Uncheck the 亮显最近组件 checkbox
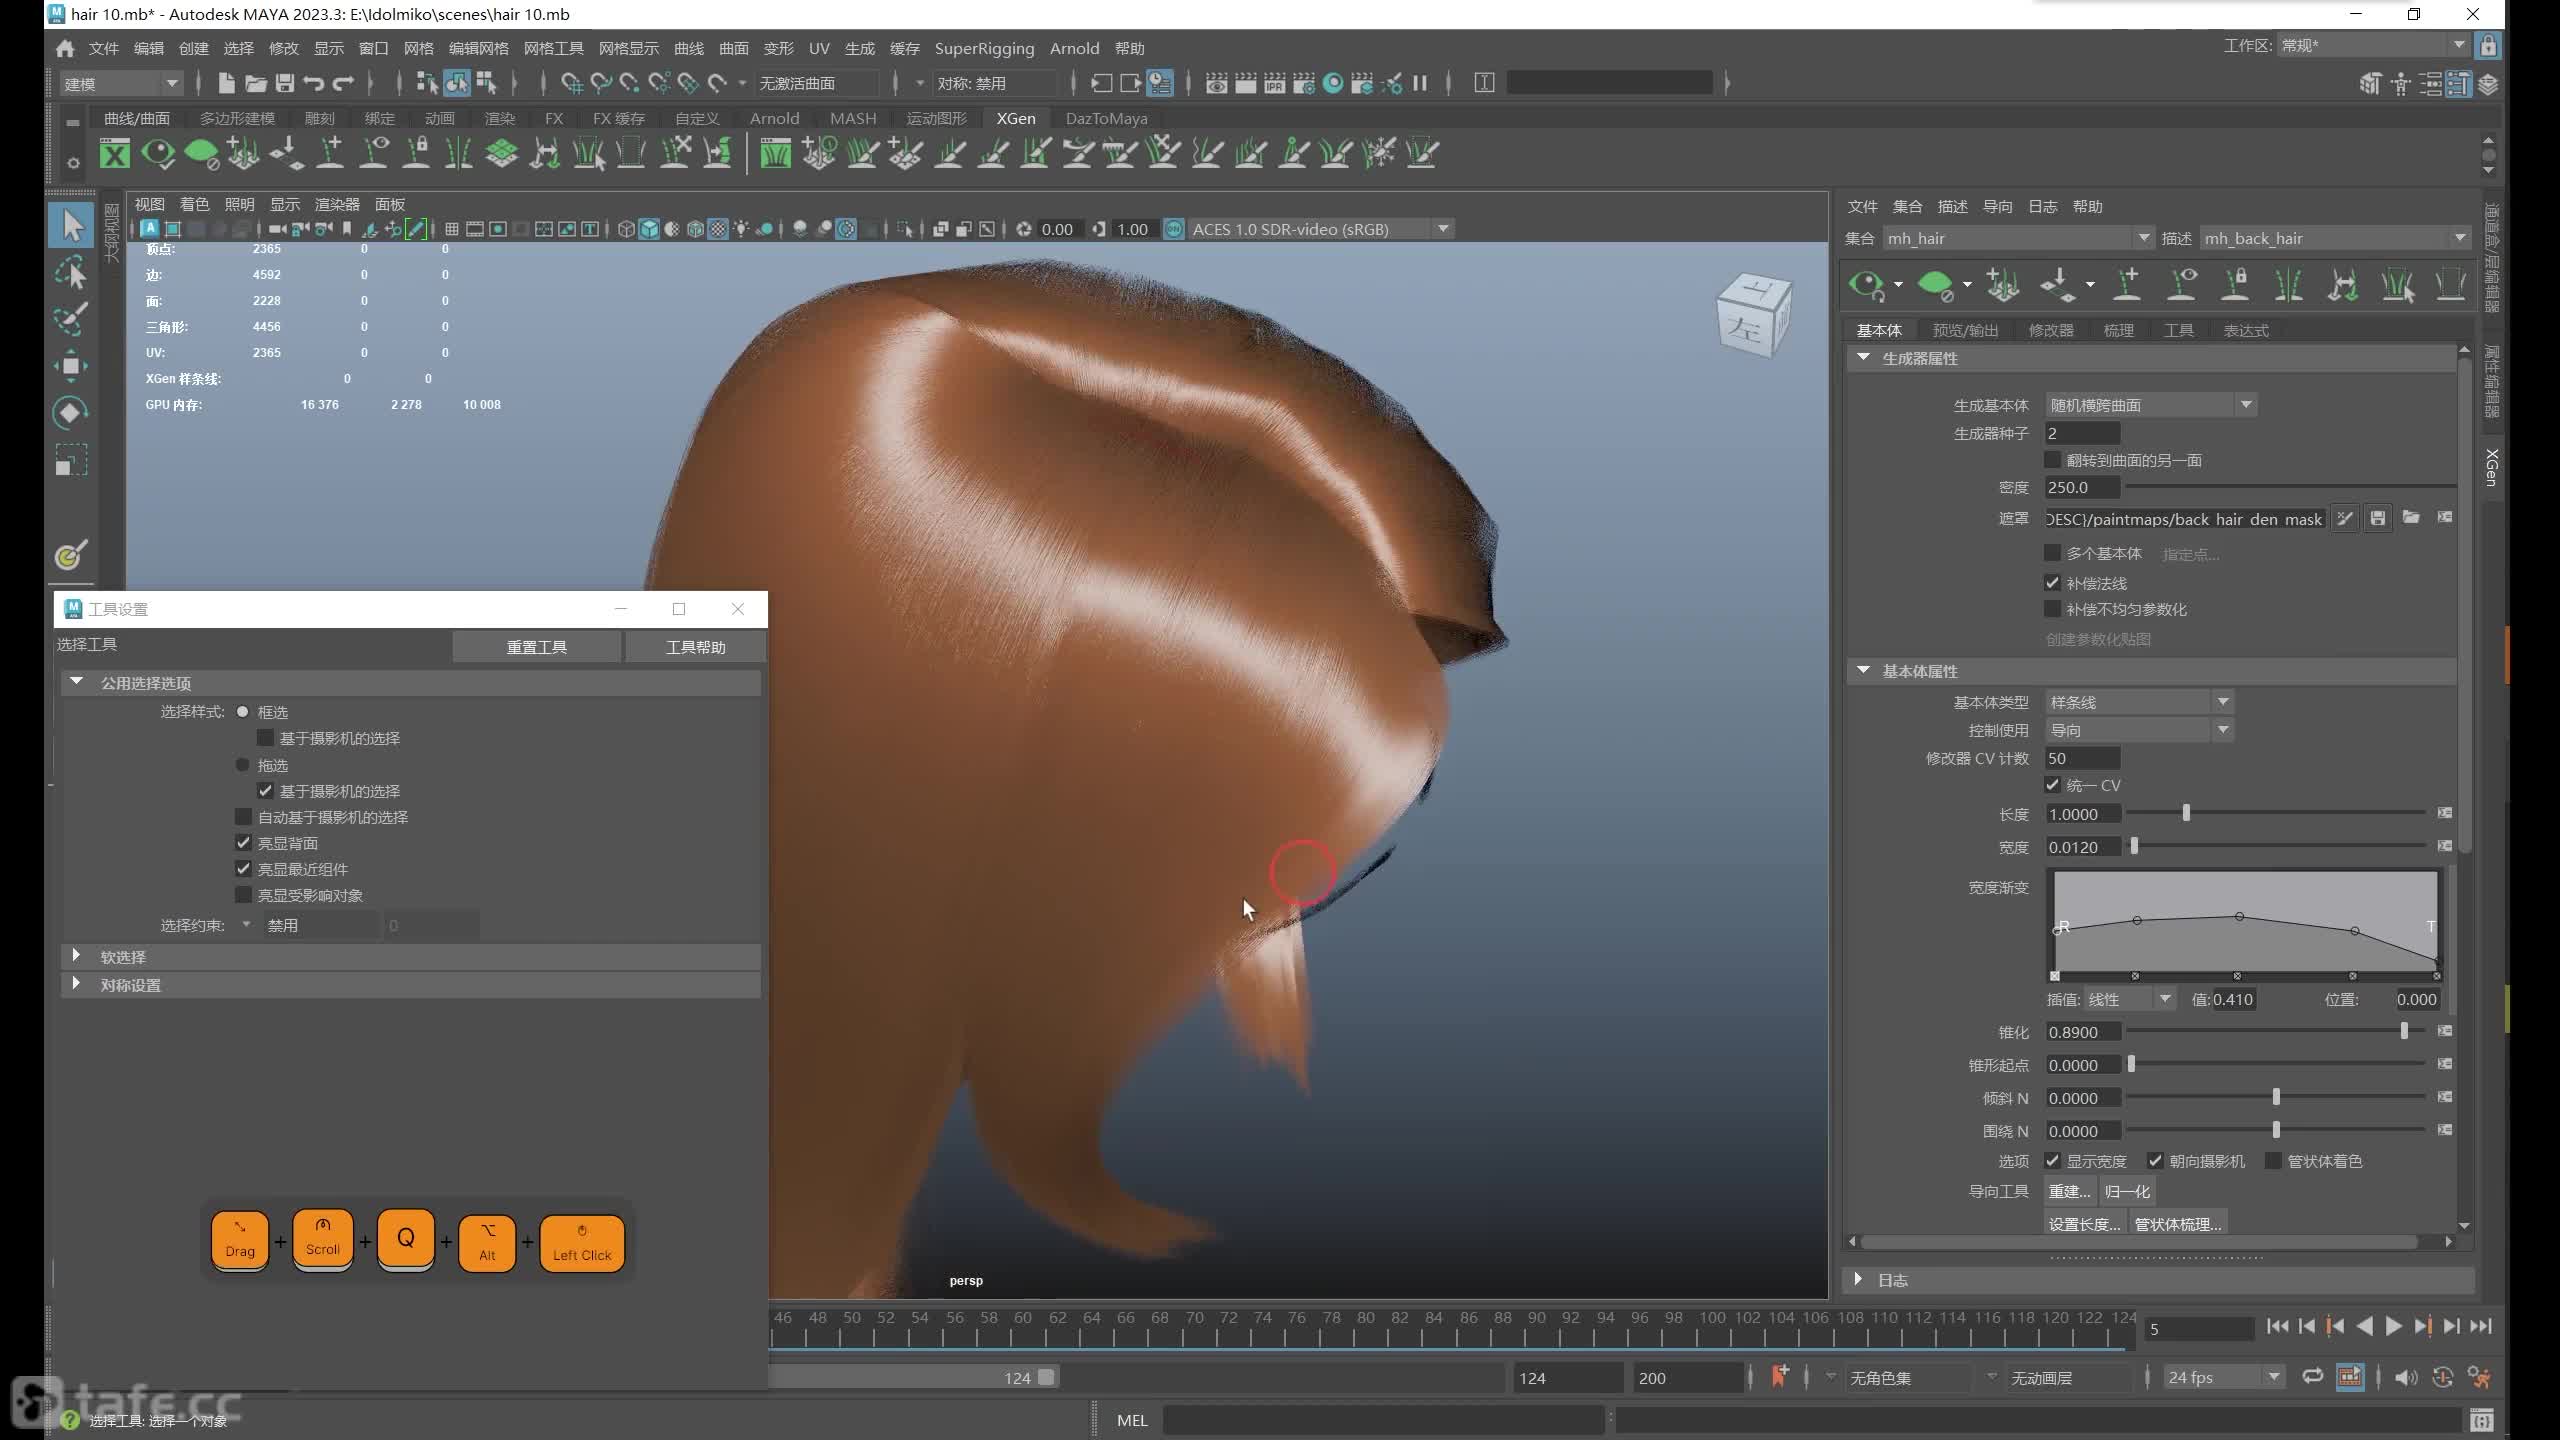This screenshot has height=1440, width=2560. pos(243,869)
